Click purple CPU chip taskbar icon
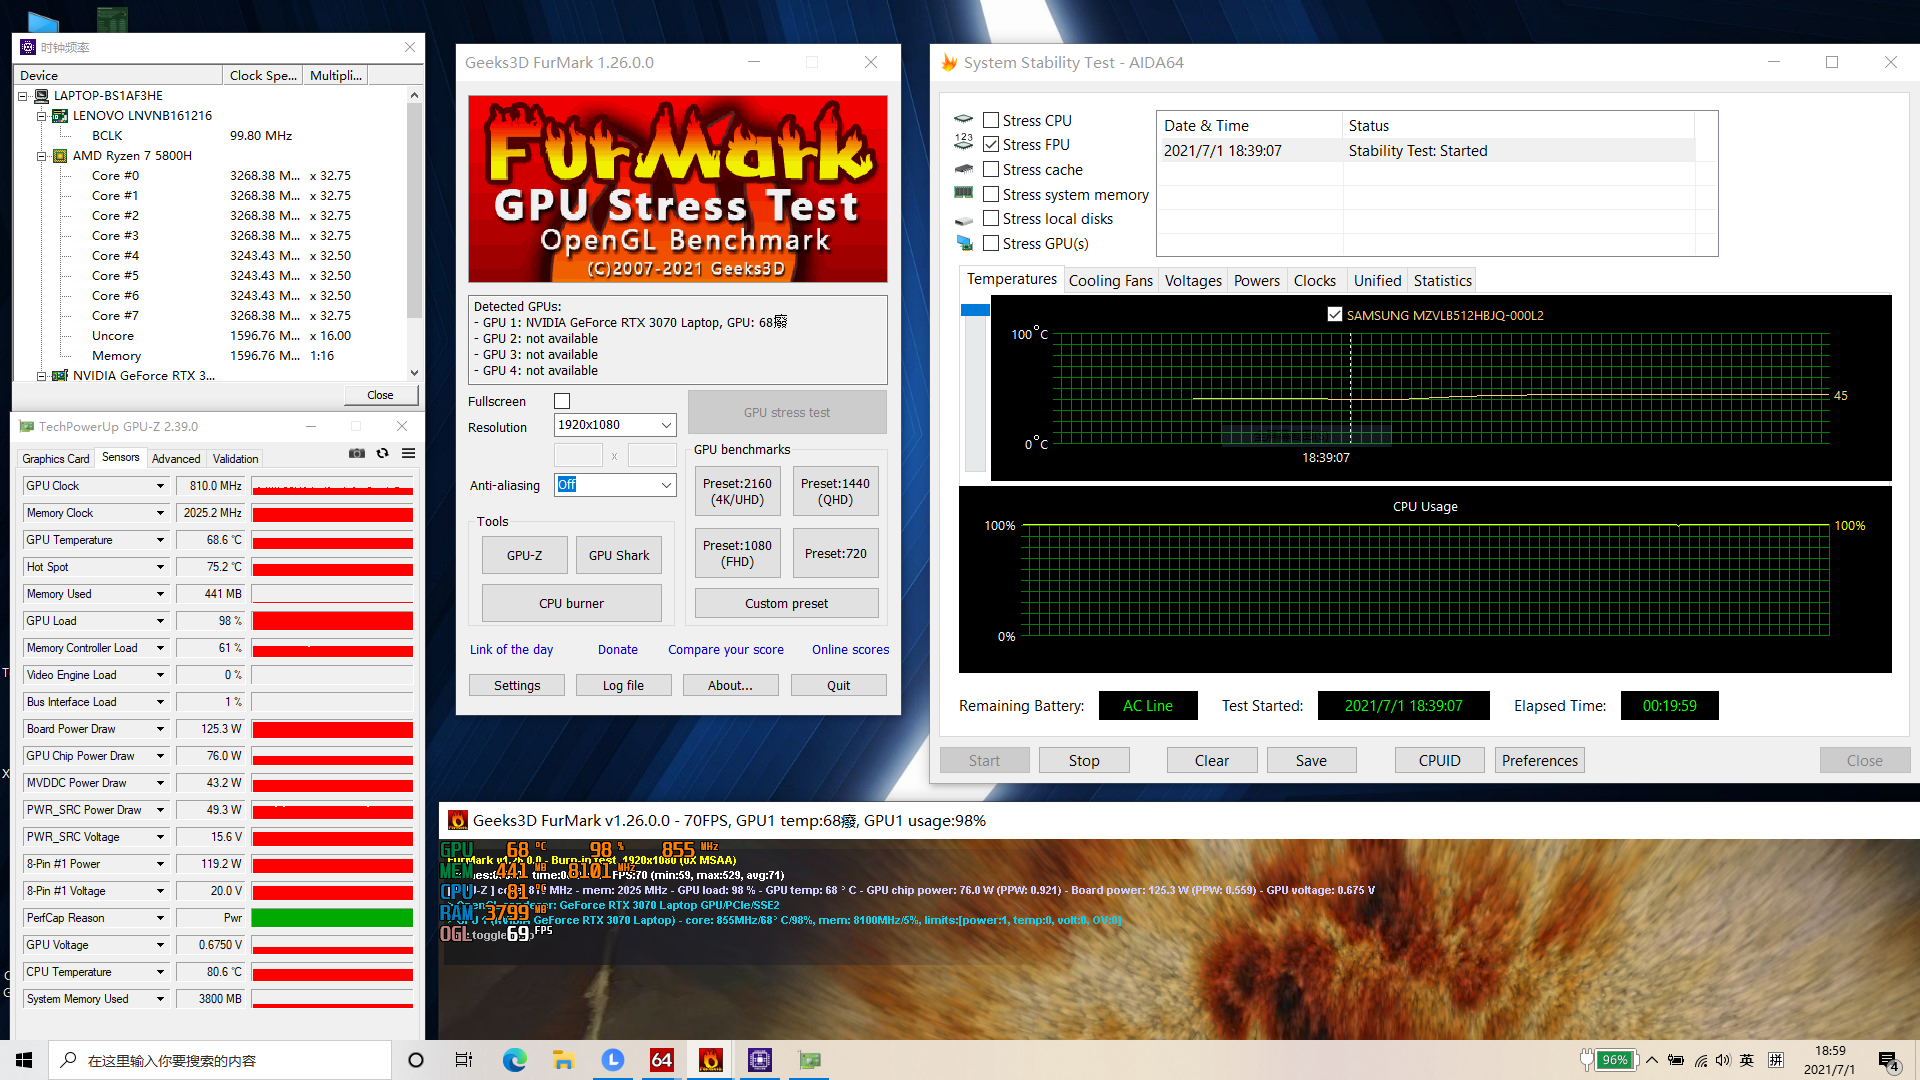 point(760,1060)
